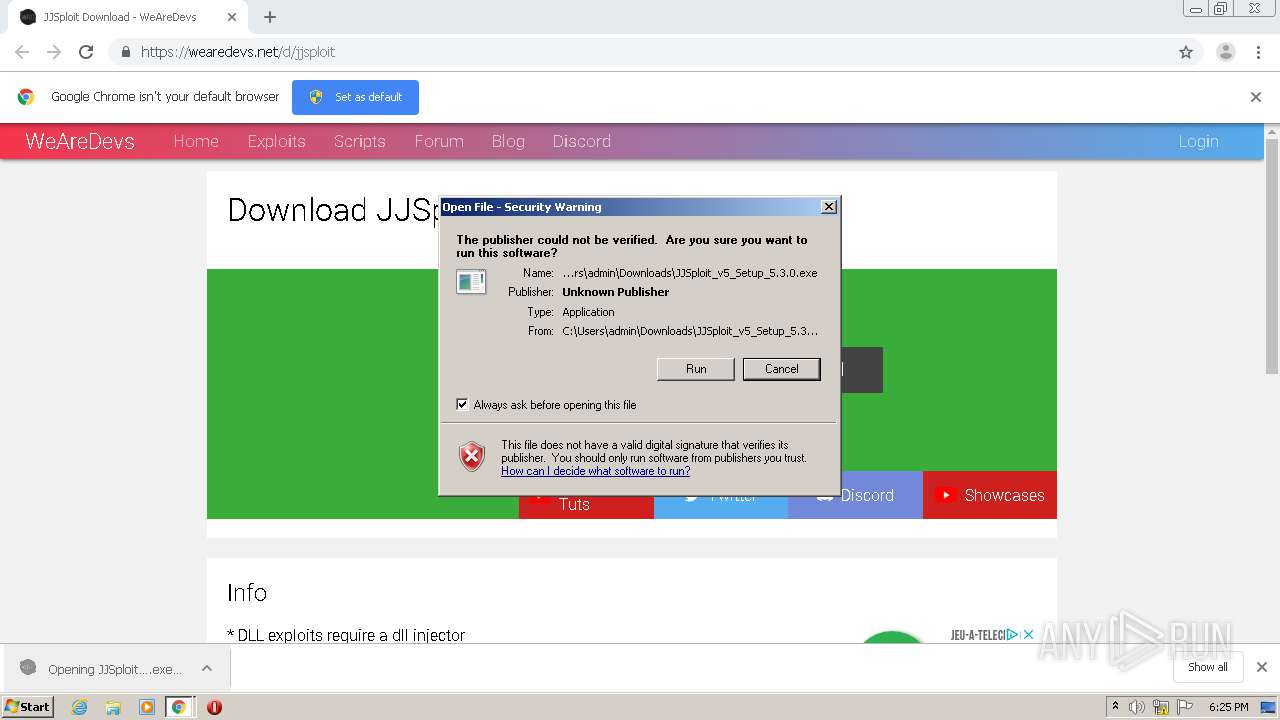Screen dimensions: 1280x720
Task: Open the Windows Start menu
Action: coord(28,706)
